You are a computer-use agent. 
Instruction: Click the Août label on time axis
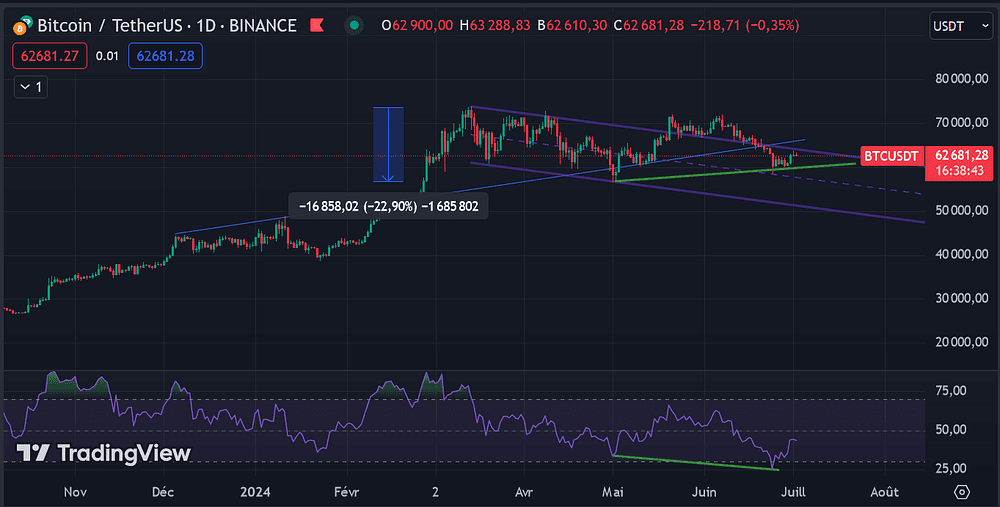click(x=885, y=492)
